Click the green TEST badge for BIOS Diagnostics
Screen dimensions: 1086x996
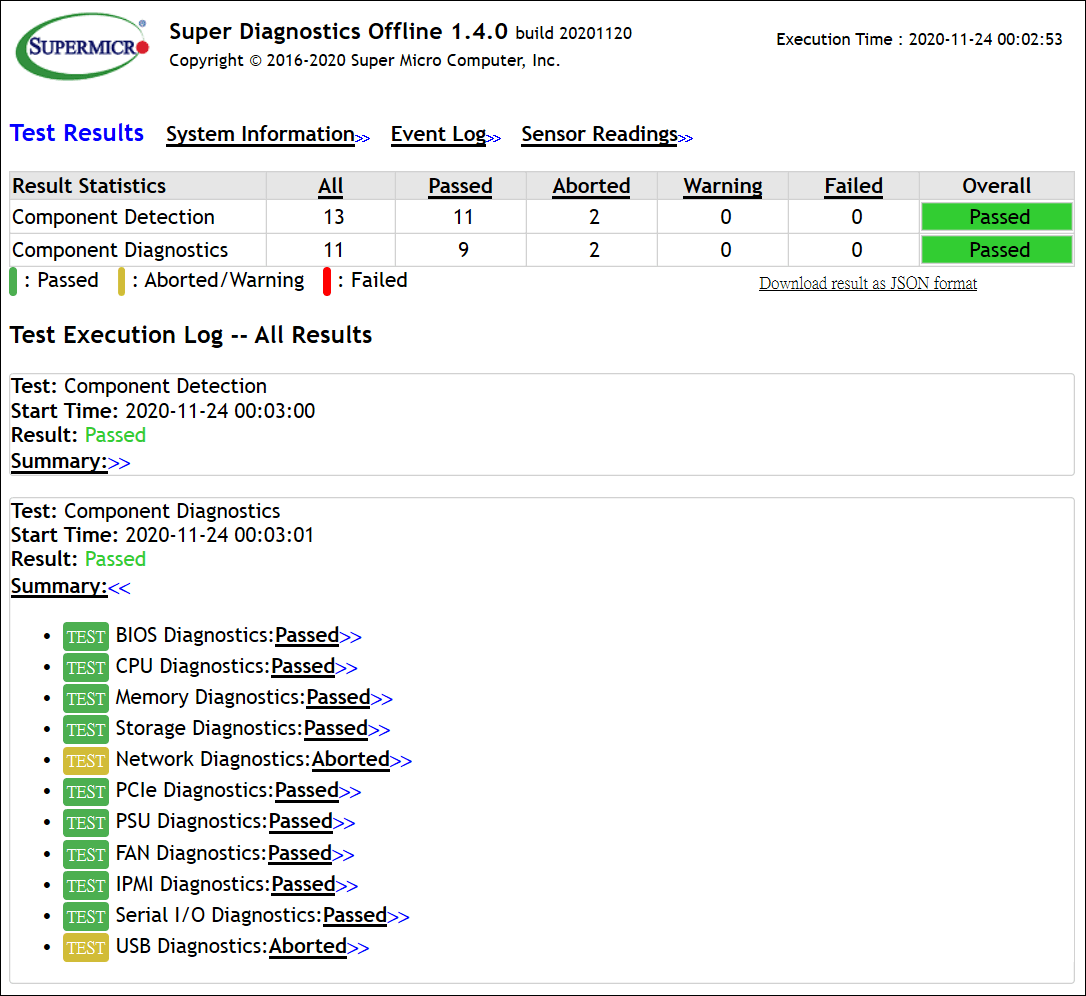click(x=85, y=636)
